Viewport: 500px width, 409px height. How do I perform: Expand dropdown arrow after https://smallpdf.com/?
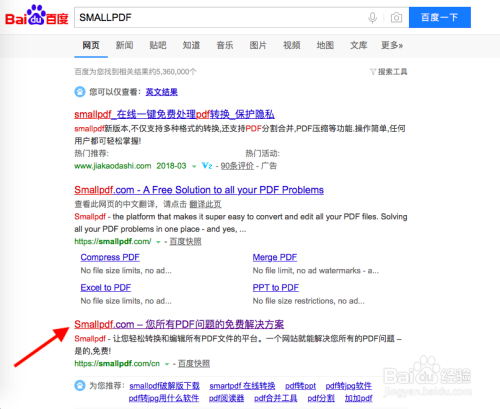coord(158,242)
